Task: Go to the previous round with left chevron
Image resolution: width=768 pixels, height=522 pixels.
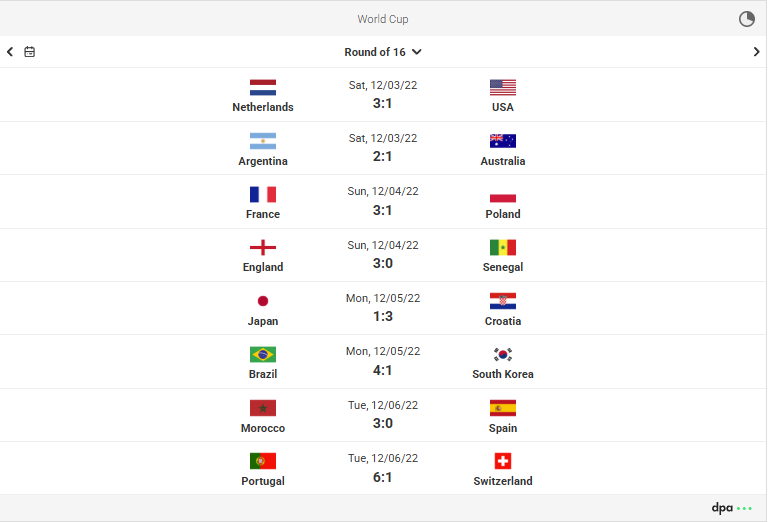Action: [10, 51]
